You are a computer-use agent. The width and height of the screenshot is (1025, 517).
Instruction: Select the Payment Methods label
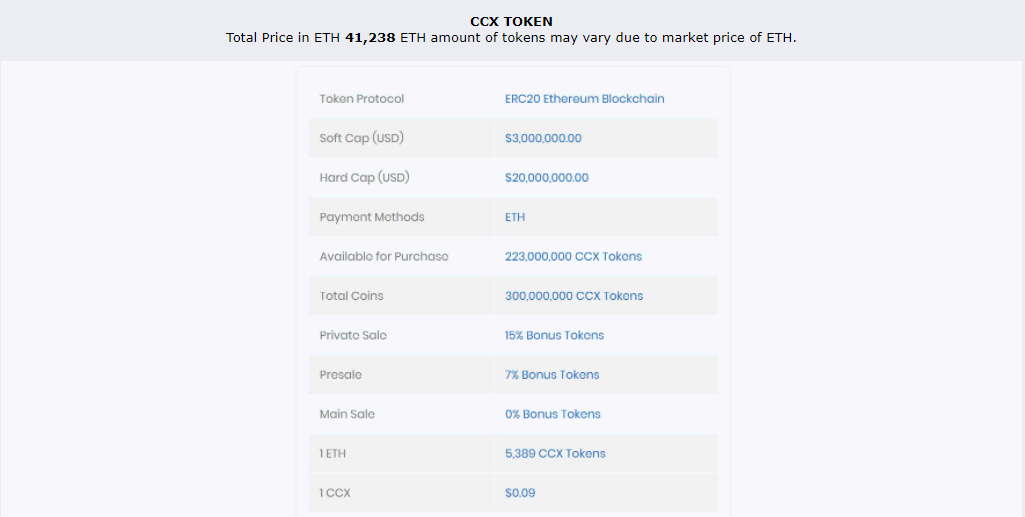coord(372,217)
